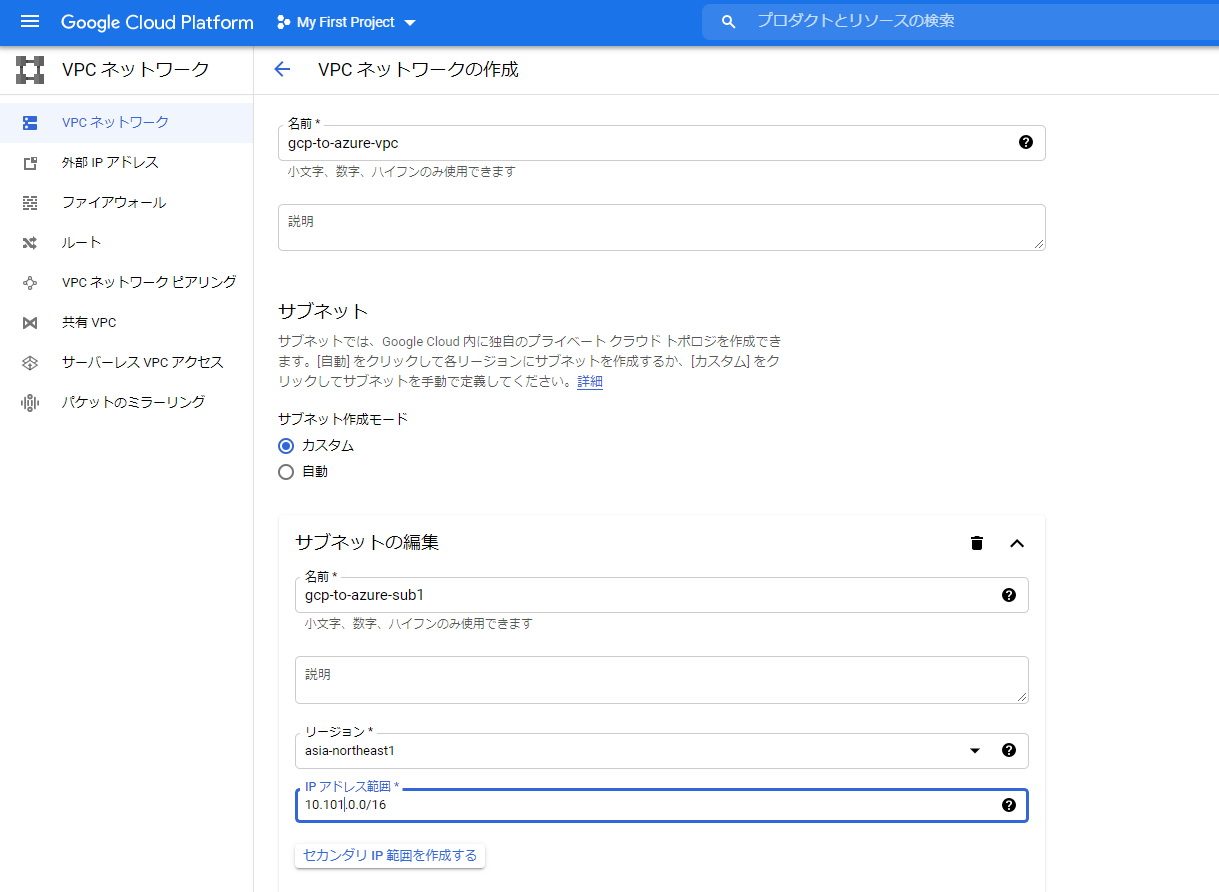Open the hamburger navigation menu
The image size is (1219, 892).
click(x=30, y=22)
